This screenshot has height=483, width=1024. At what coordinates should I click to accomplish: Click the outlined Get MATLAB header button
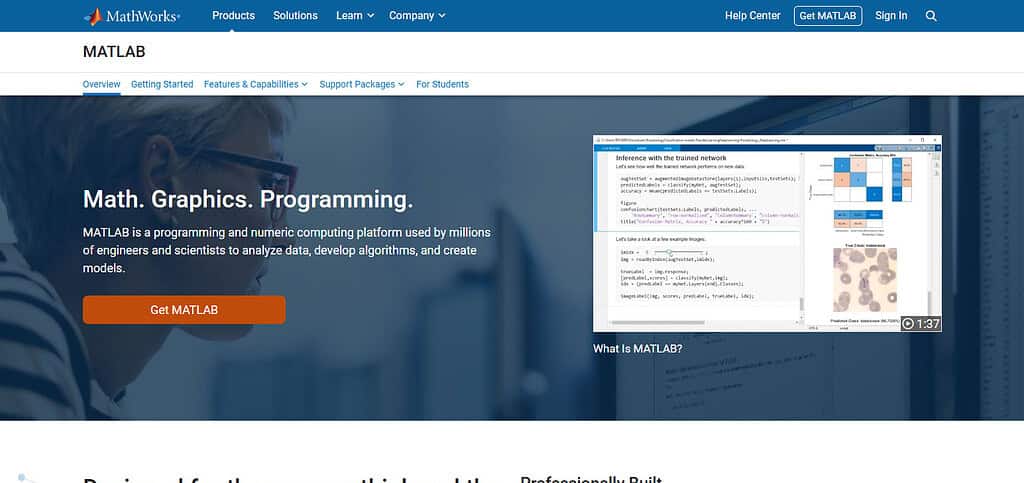(827, 16)
